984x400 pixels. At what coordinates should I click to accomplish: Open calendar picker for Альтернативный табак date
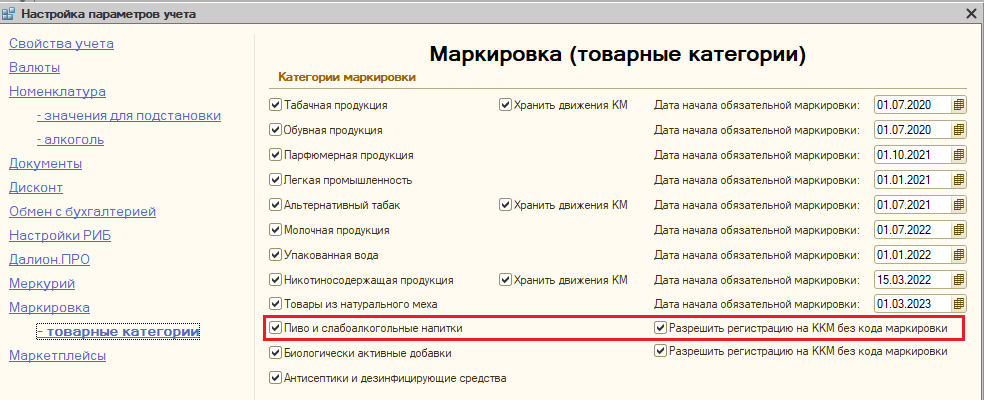[959, 205]
